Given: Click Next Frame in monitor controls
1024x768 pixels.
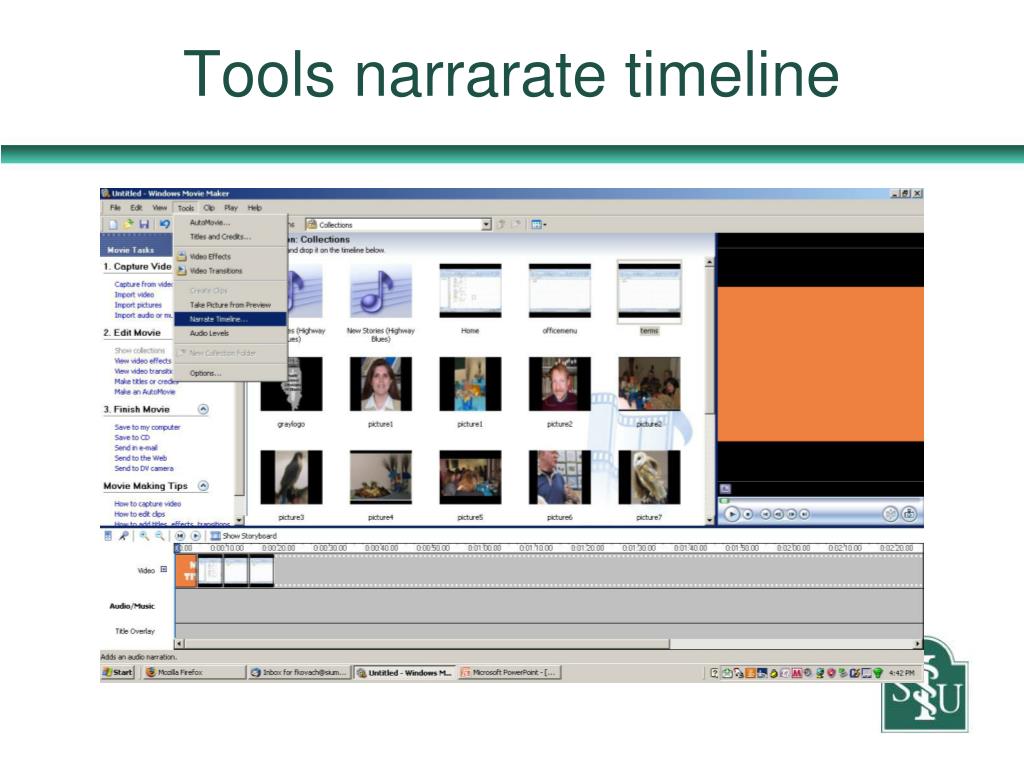Looking at the screenshot, I should coord(792,514).
